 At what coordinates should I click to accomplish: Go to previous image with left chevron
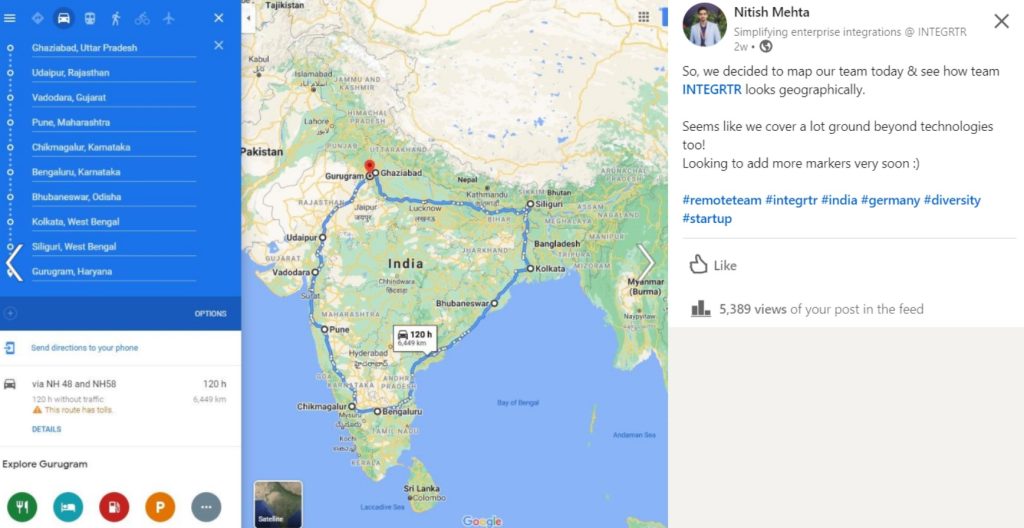[x=14, y=263]
